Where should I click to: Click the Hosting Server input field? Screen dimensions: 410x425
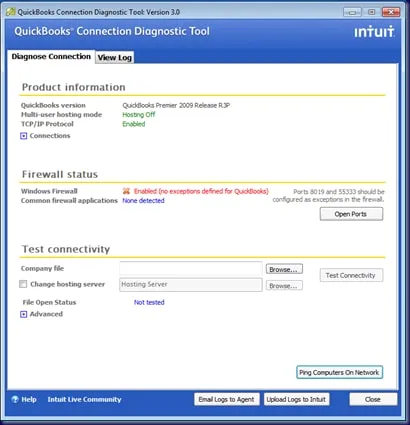(x=191, y=285)
